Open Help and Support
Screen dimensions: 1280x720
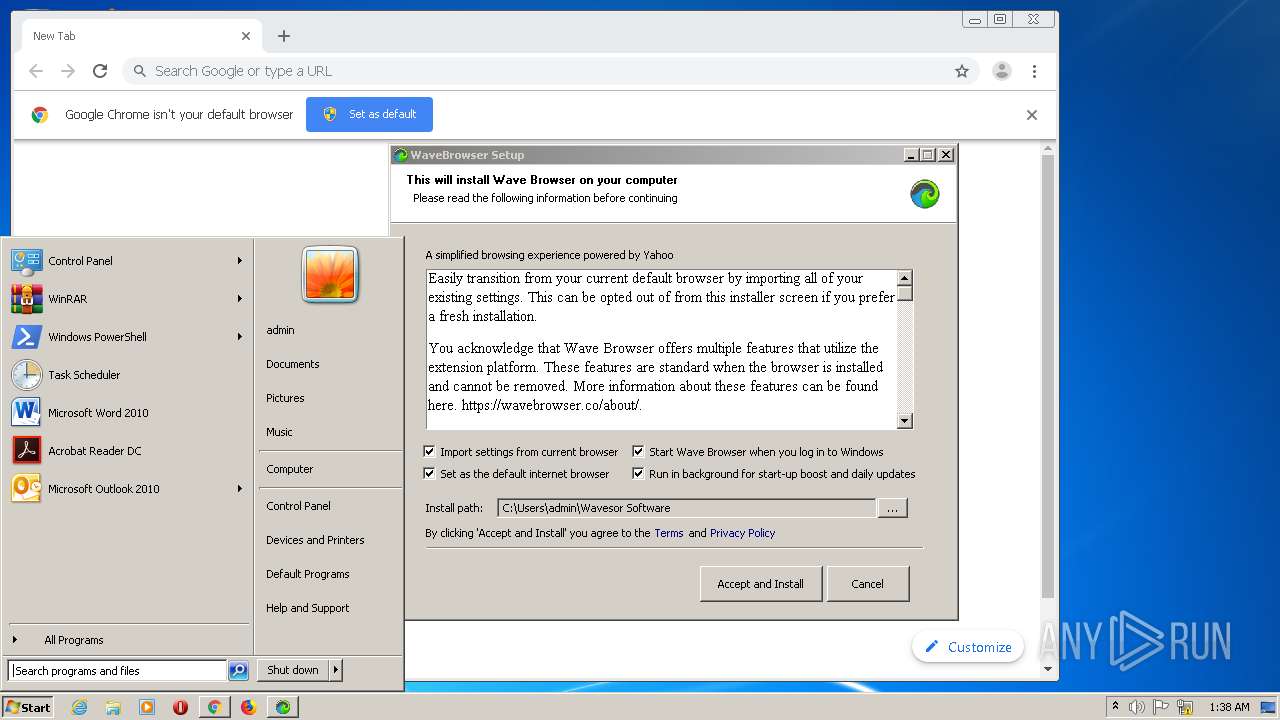click(308, 608)
